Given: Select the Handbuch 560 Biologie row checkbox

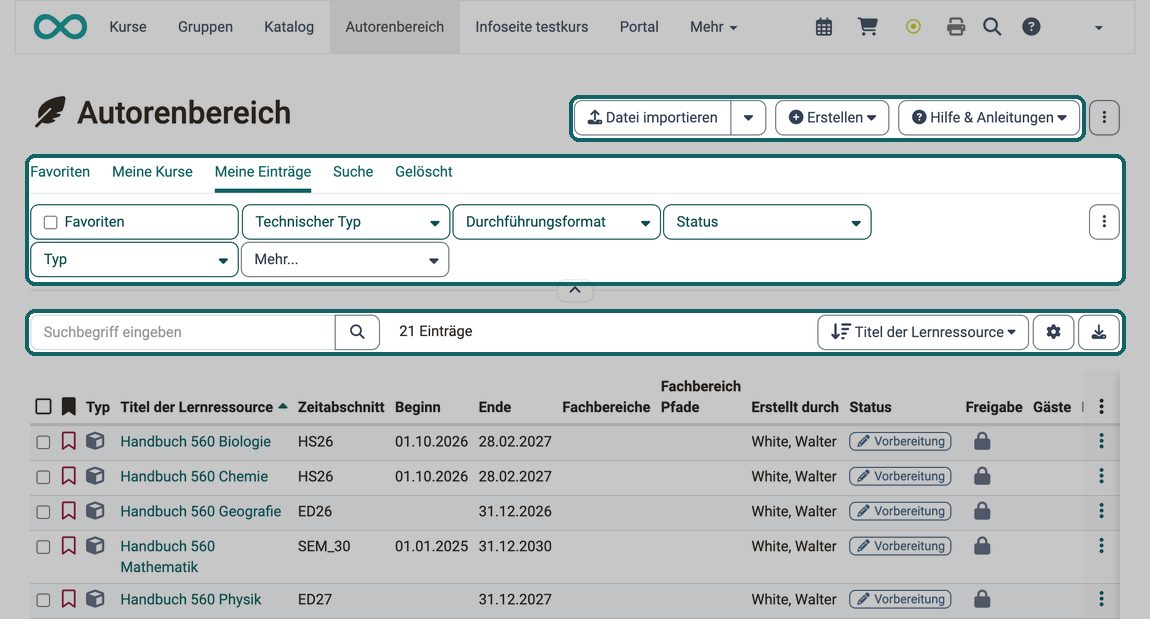Looking at the screenshot, I should click(x=43, y=442).
